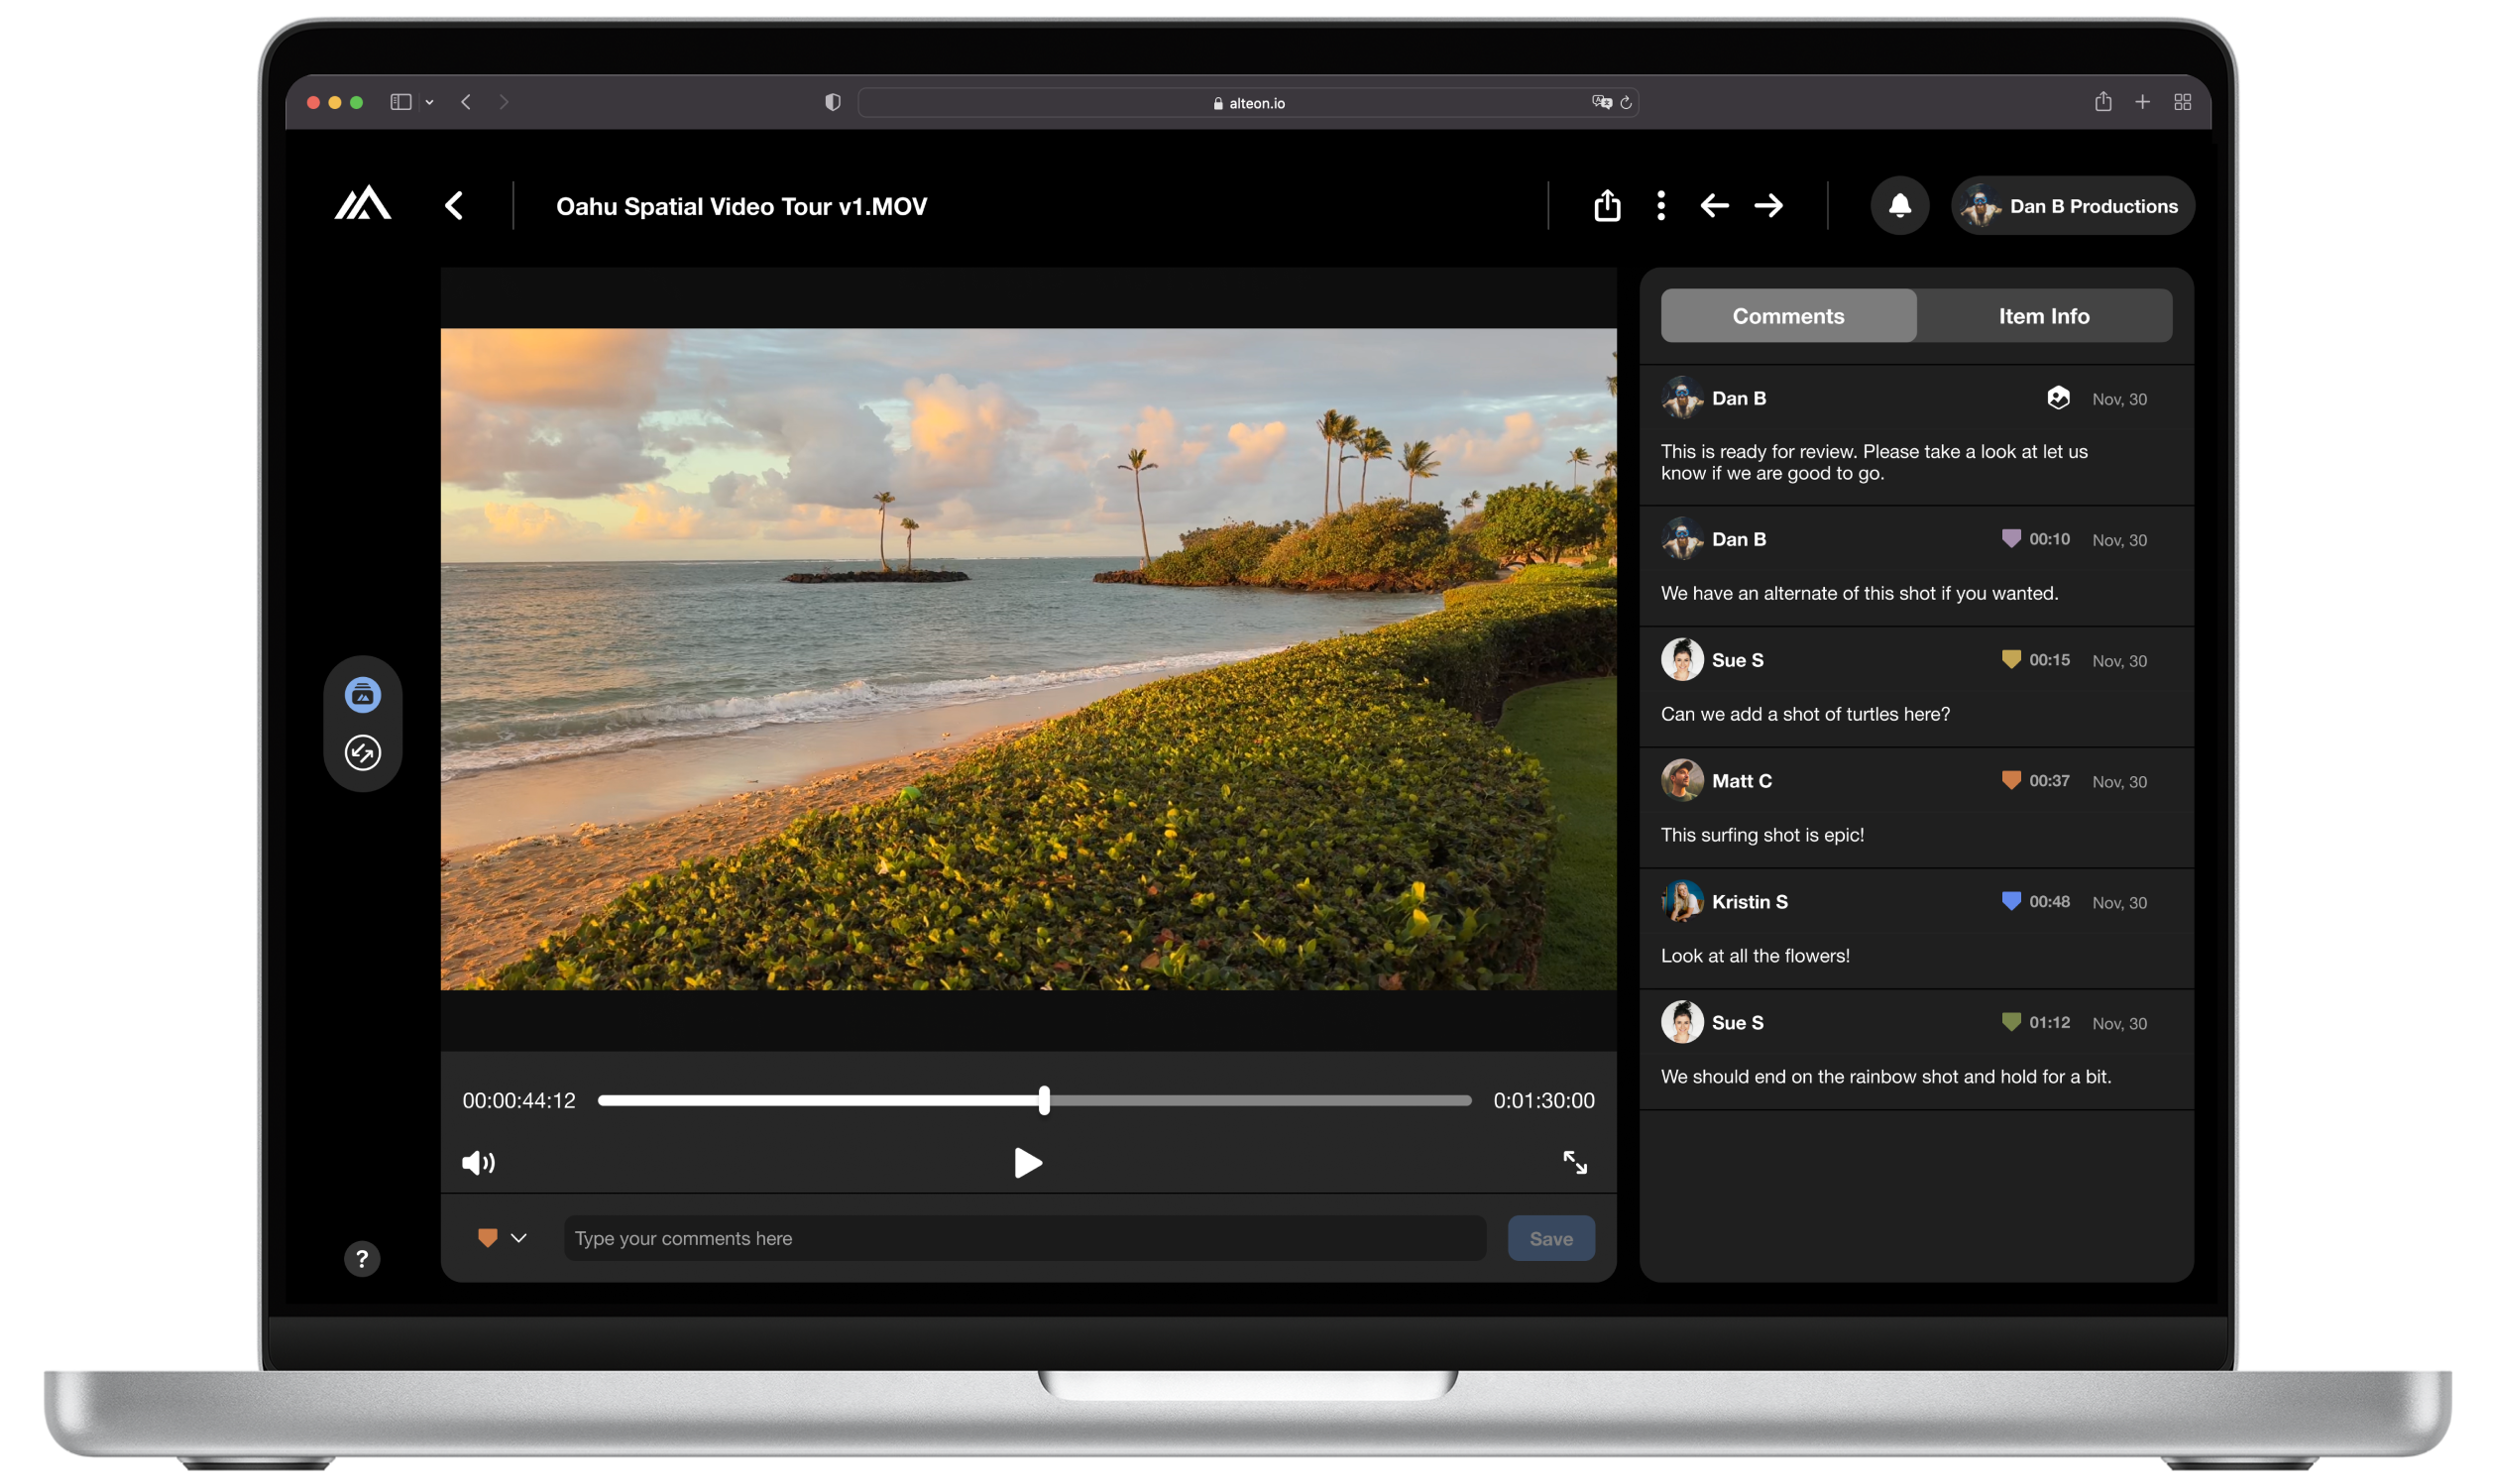Viewport: 2498px width, 1484px height.
Task: Jump to Matt C's 00:37 timestamp
Action: tap(2048, 780)
